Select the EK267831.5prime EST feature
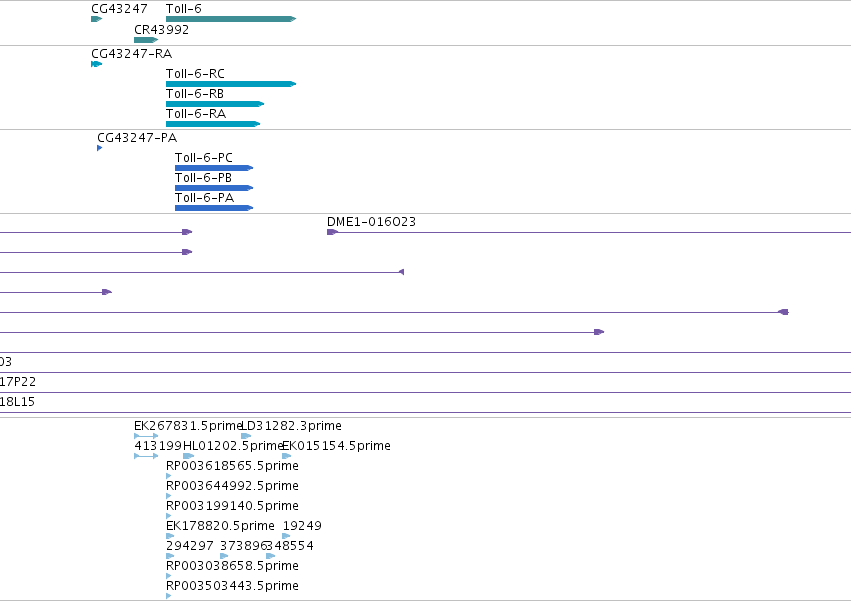851x601 pixels. click(x=146, y=436)
